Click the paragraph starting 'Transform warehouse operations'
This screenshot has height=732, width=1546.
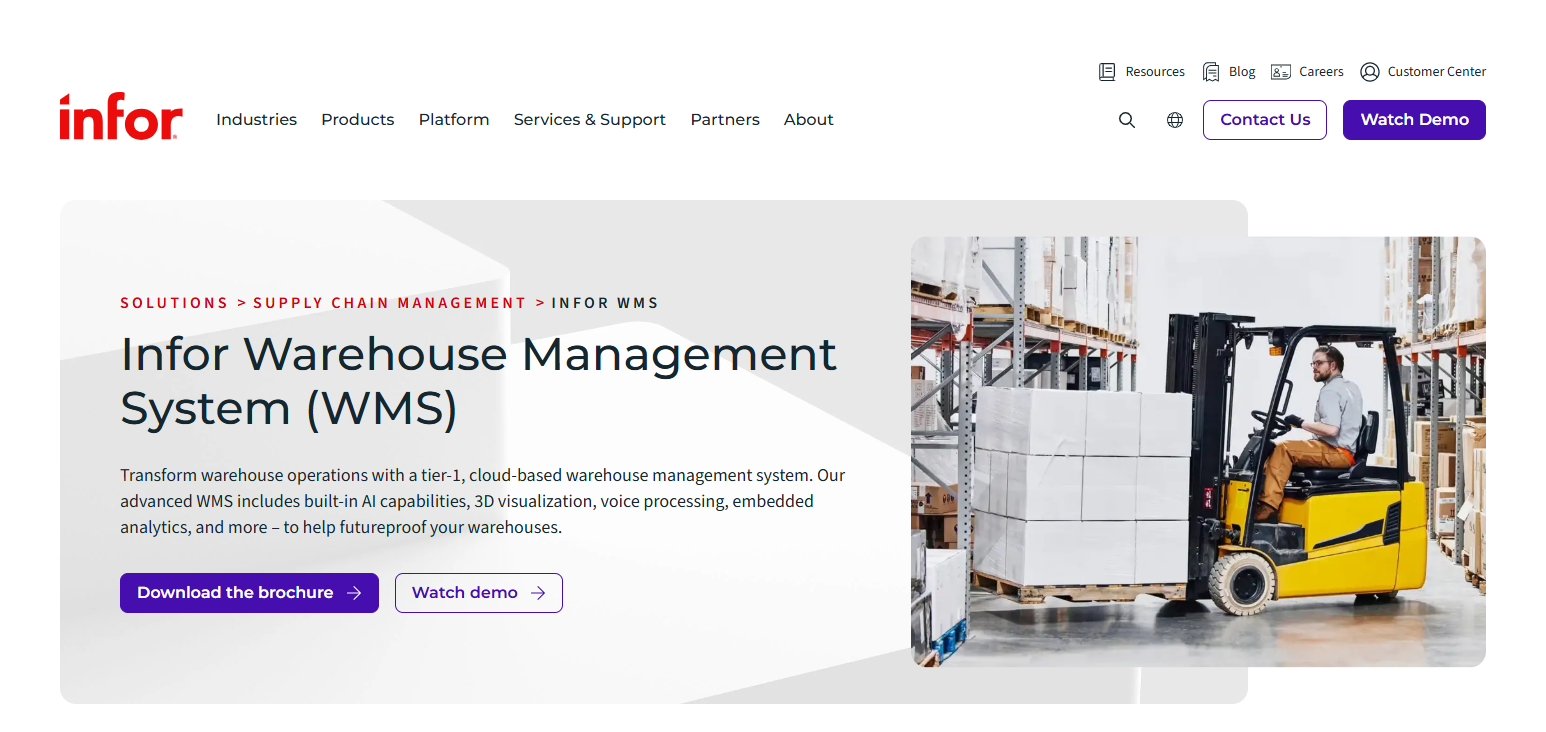tap(483, 501)
